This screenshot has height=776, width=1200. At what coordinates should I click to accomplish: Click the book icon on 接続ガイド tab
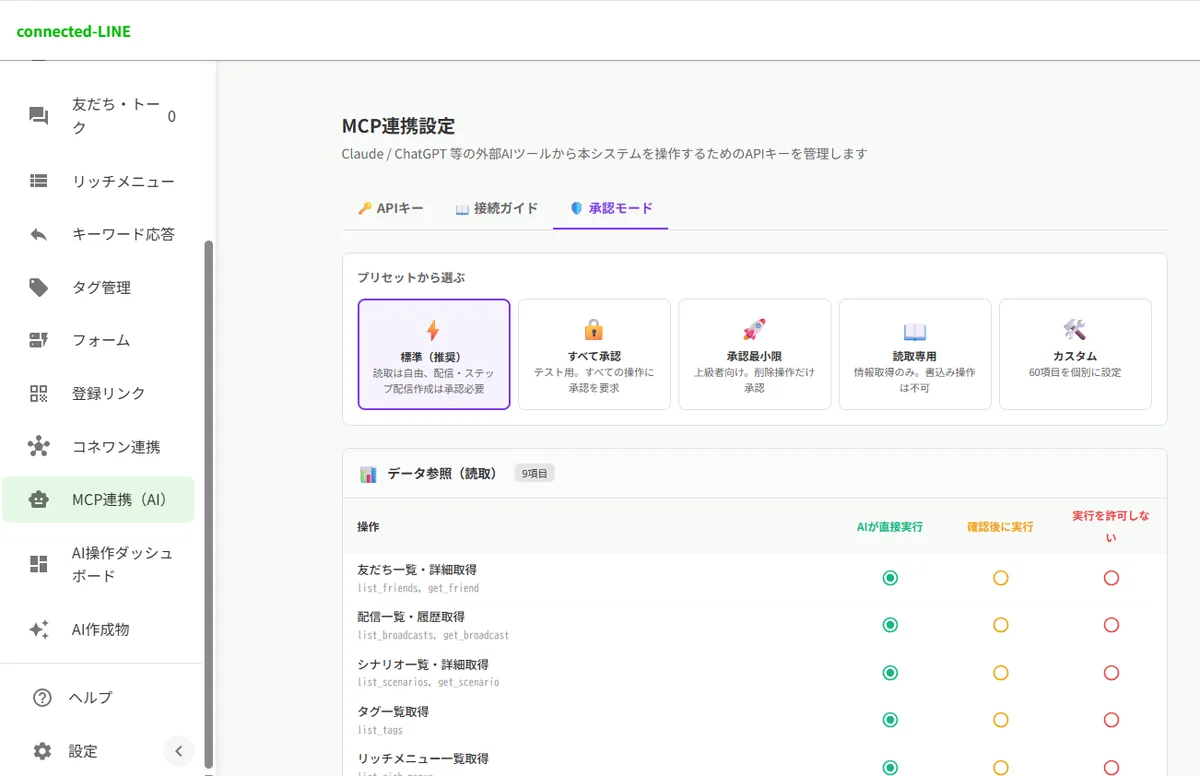pos(462,209)
